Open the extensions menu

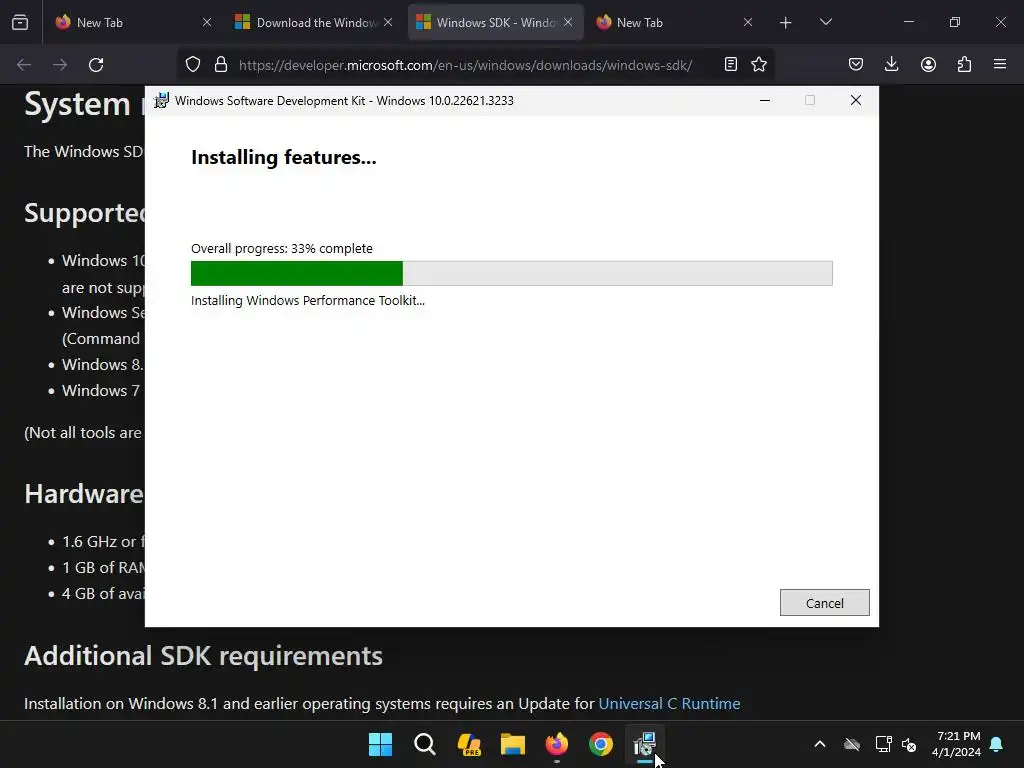click(x=964, y=64)
